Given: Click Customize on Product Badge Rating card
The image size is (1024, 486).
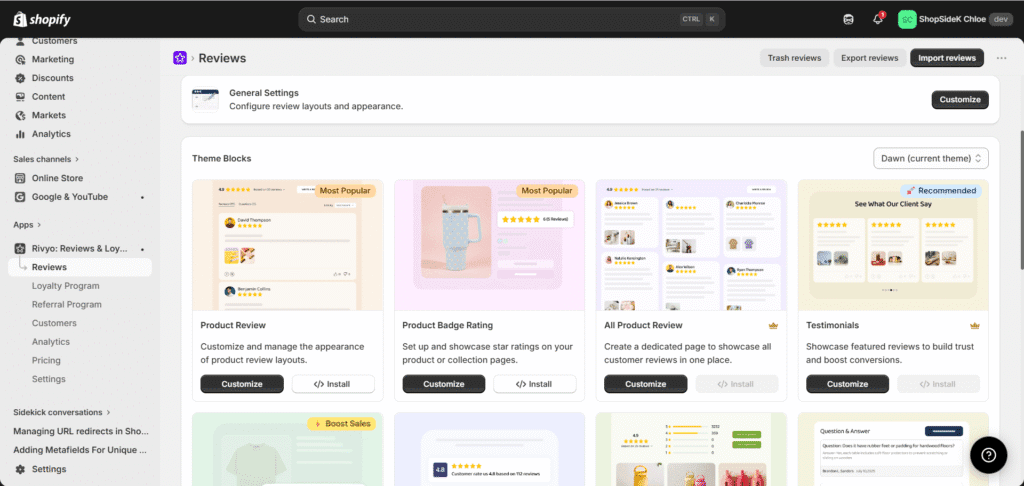Looking at the screenshot, I should (443, 384).
